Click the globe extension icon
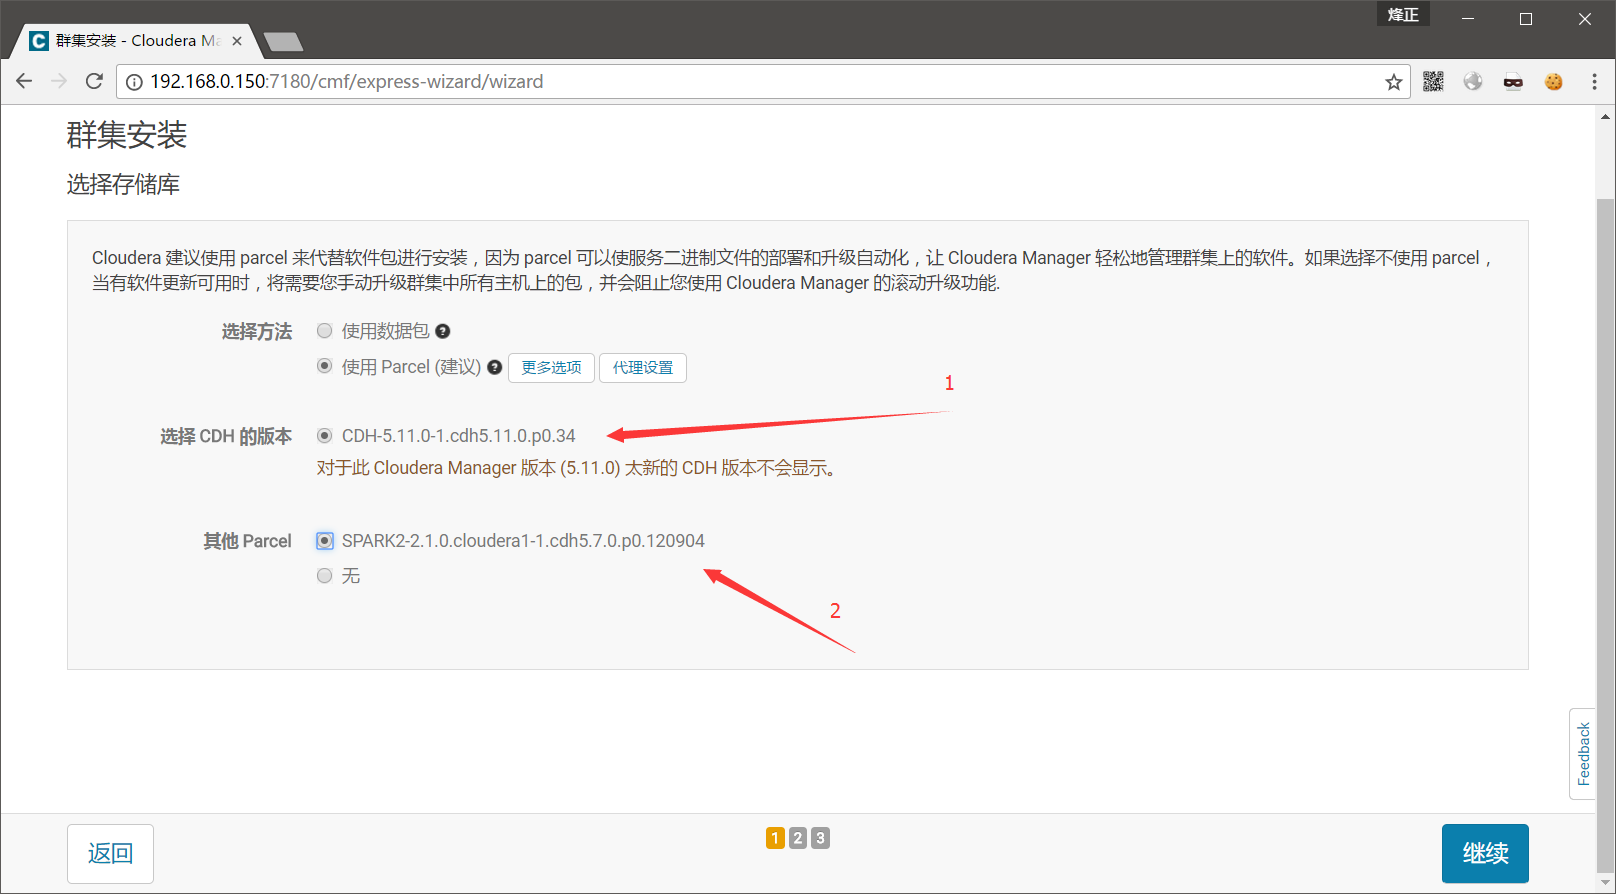The width and height of the screenshot is (1616, 894). pyautogui.click(x=1473, y=82)
